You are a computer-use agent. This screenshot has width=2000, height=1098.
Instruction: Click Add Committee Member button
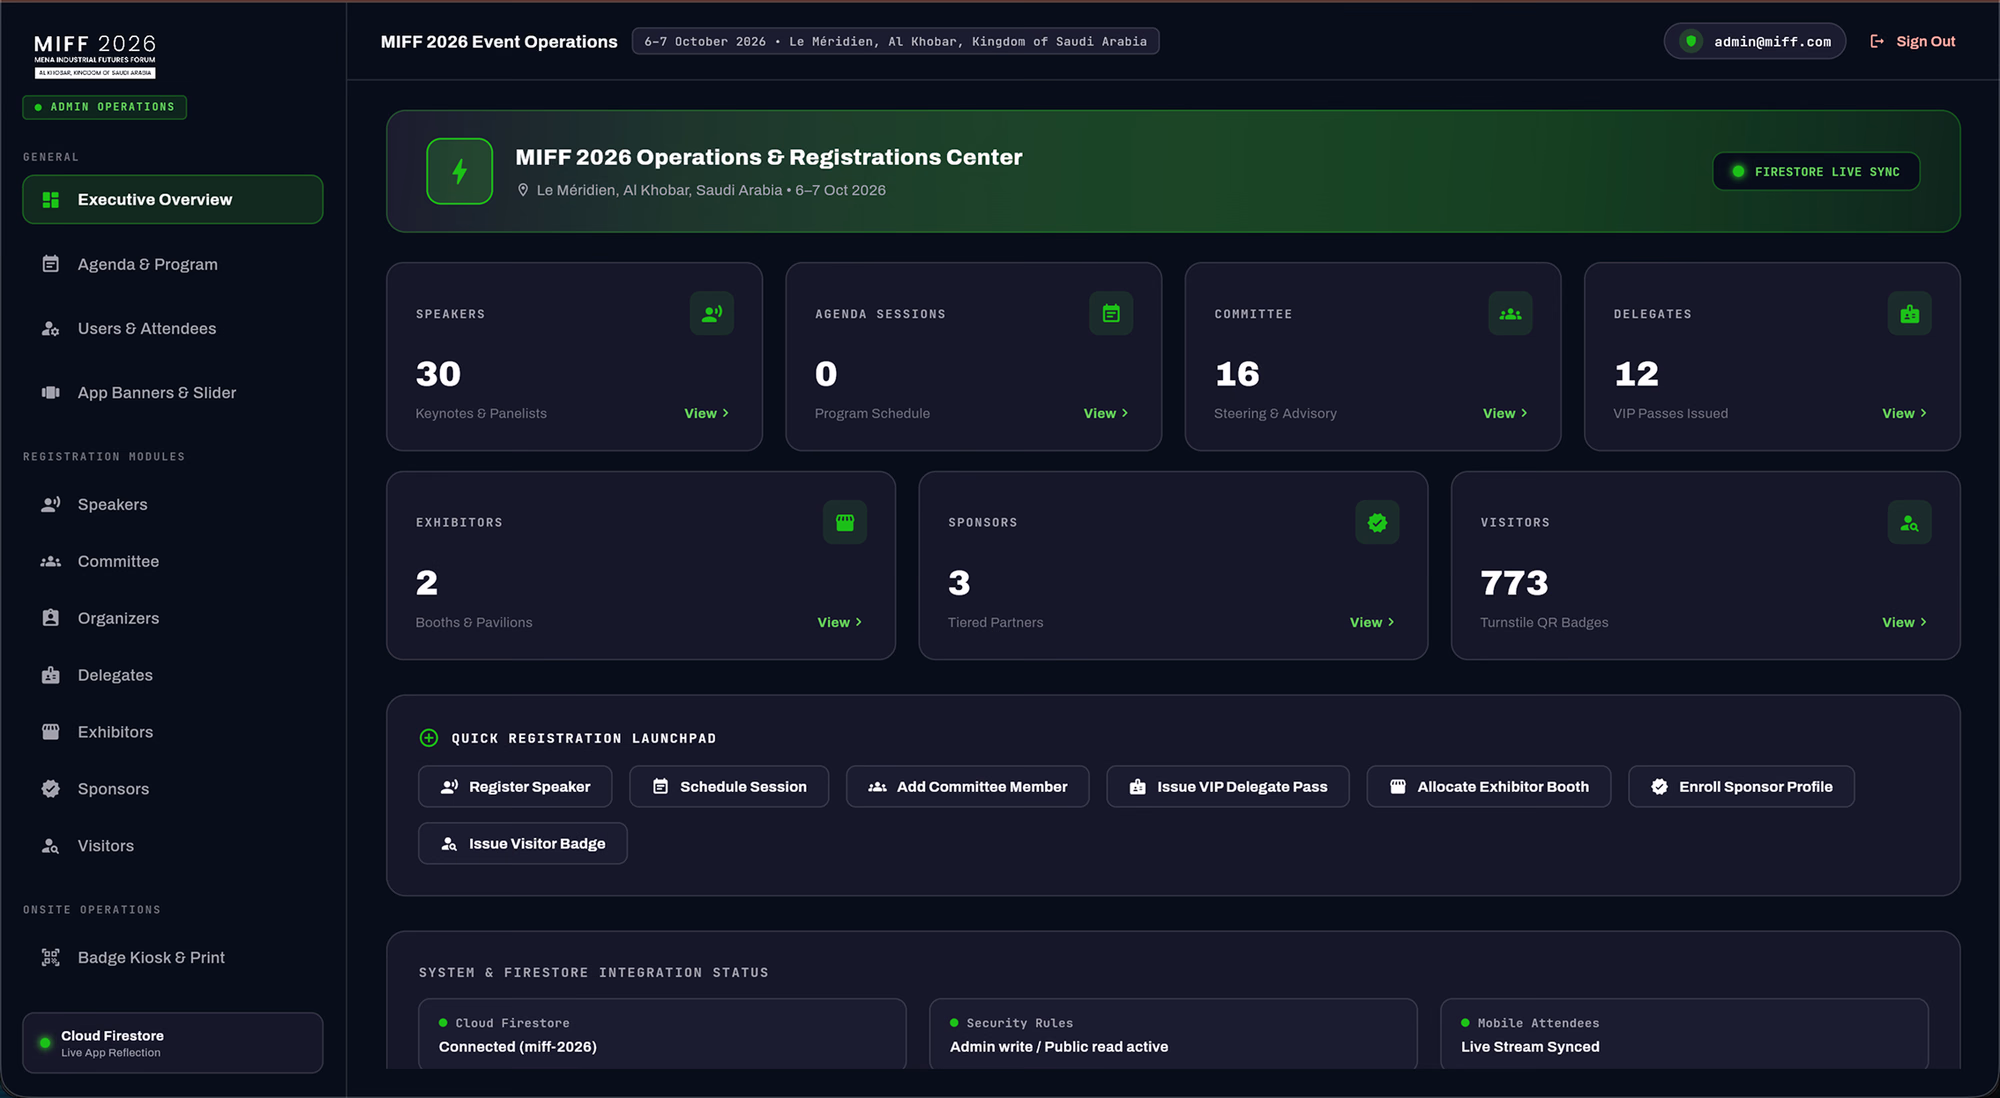[x=967, y=787]
